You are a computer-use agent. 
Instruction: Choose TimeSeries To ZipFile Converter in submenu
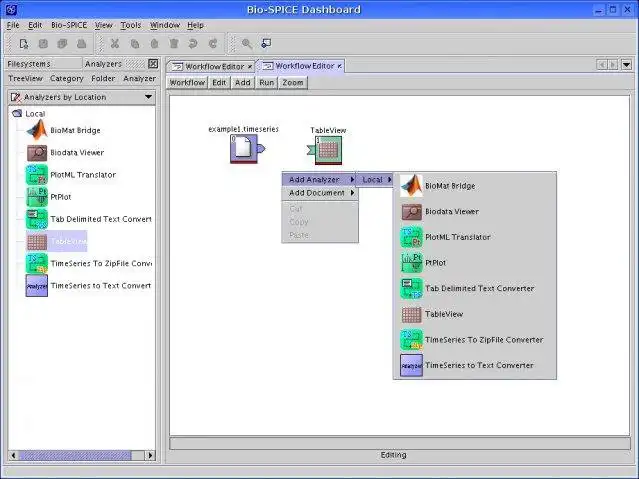click(475, 340)
